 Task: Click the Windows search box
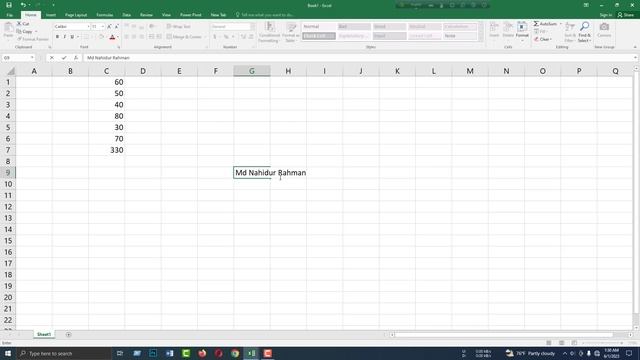coord(64,353)
